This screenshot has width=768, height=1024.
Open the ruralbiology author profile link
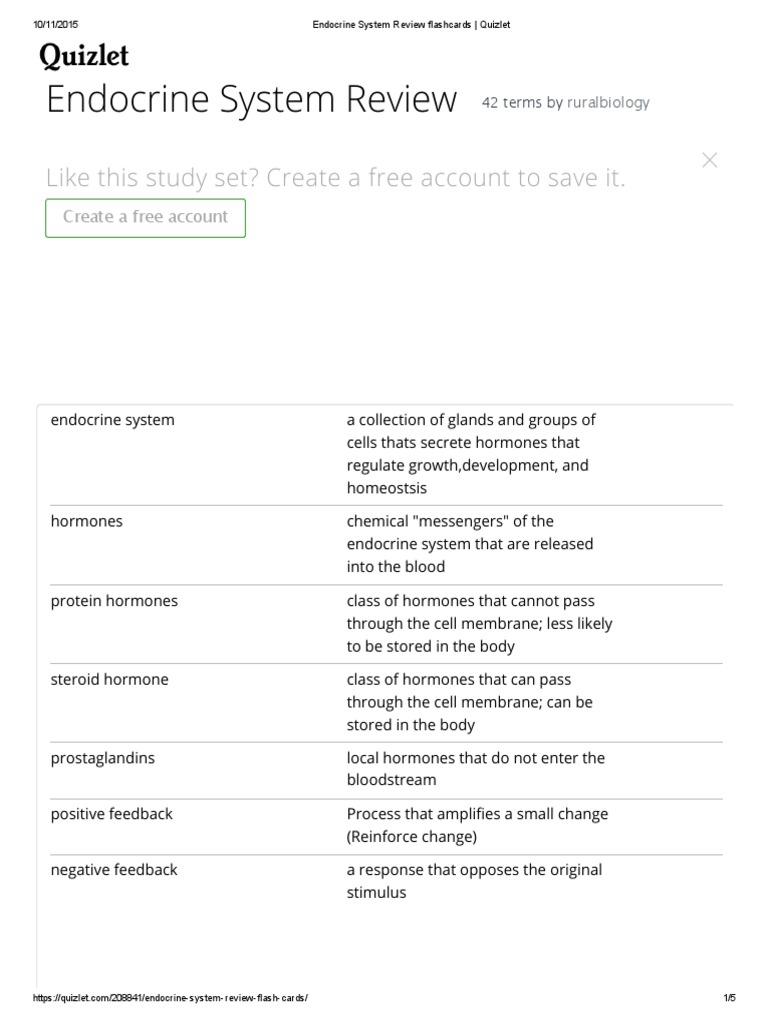608,102
